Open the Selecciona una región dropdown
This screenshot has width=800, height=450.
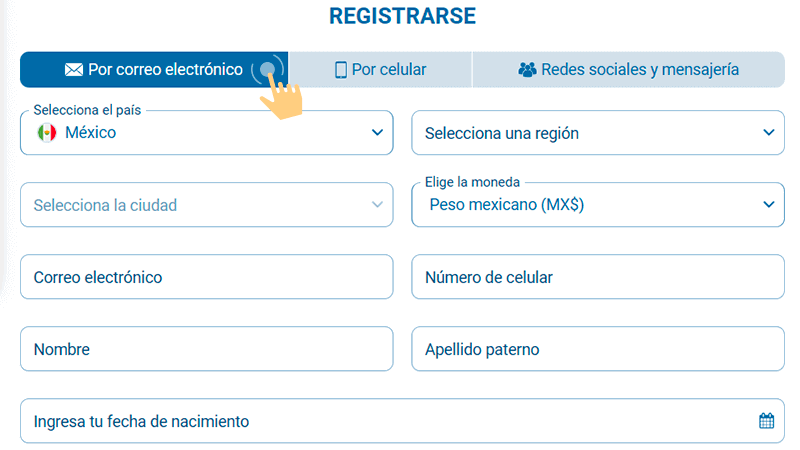click(x=597, y=133)
